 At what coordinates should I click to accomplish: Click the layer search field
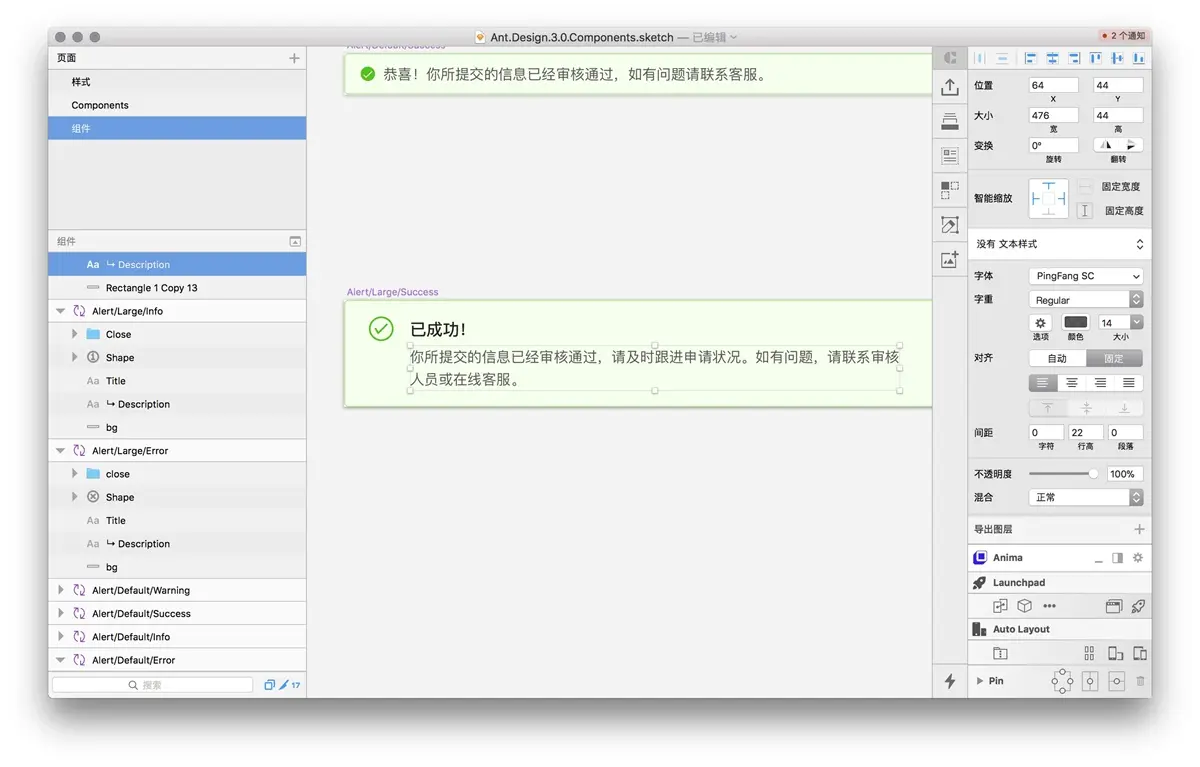(153, 685)
